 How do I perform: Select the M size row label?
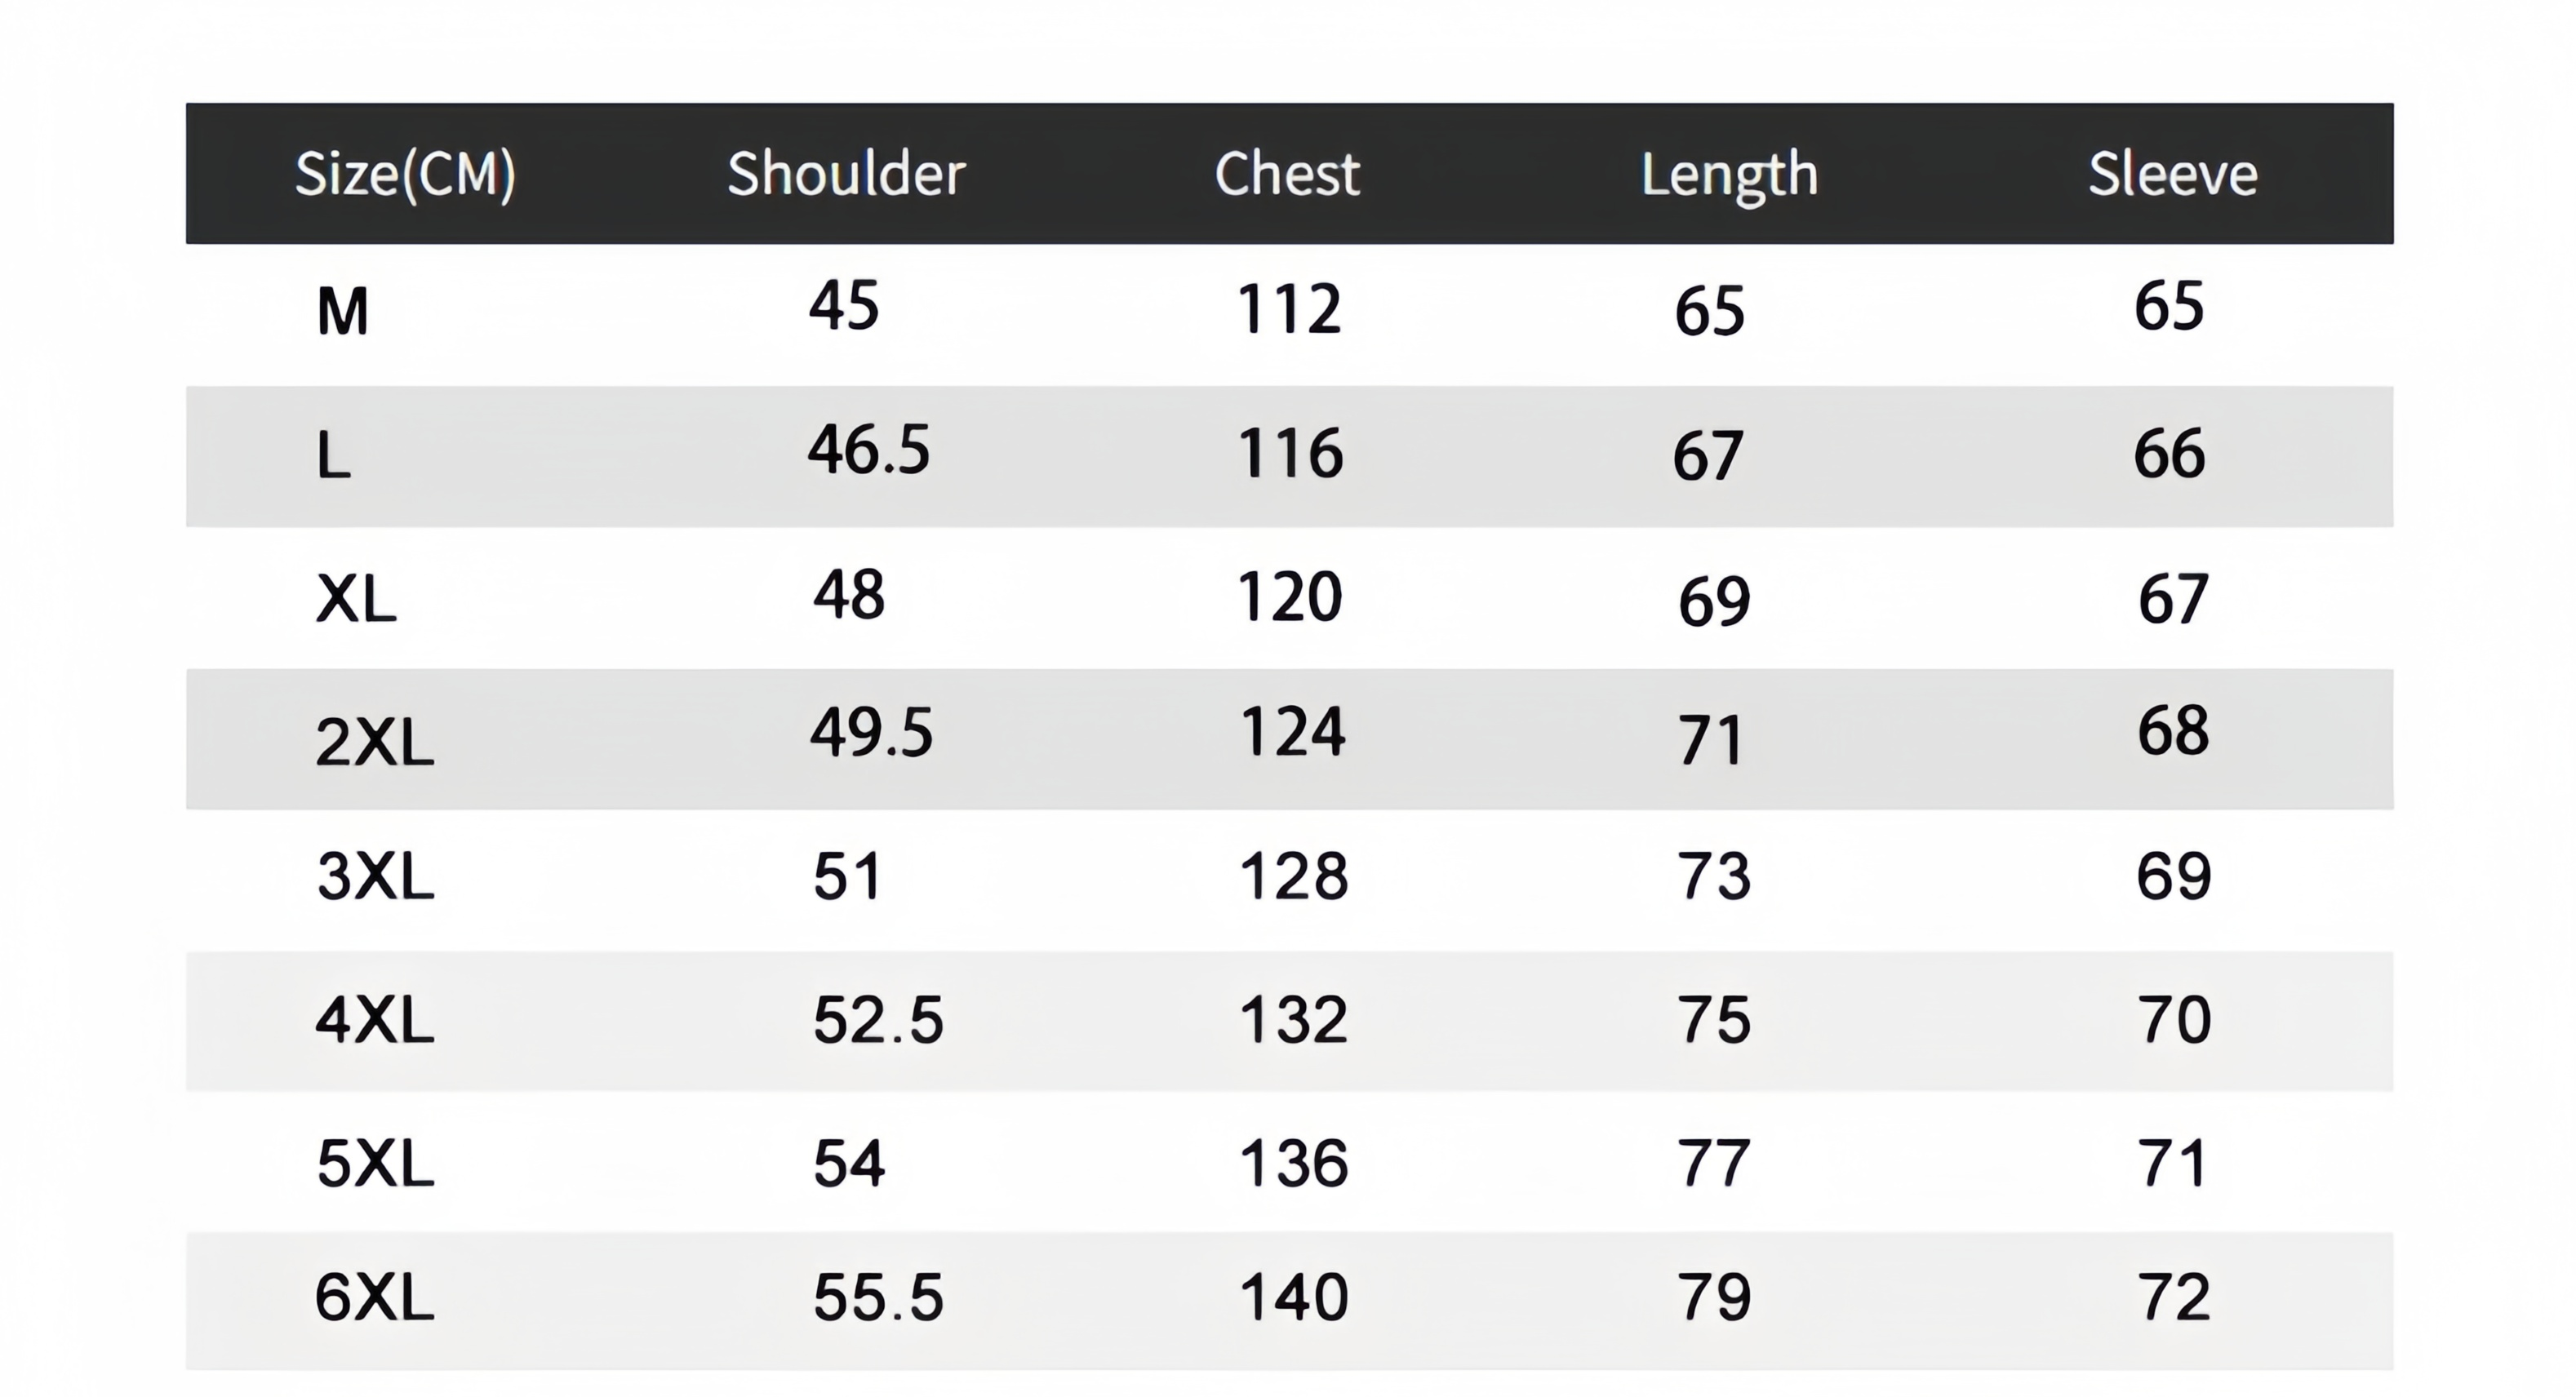pos(343,311)
